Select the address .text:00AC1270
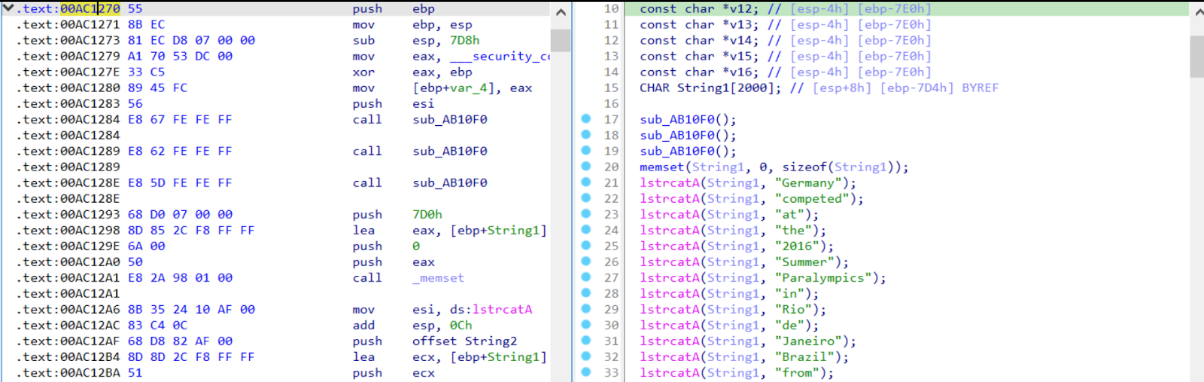The image size is (1204, 382). tap(67, 8)
